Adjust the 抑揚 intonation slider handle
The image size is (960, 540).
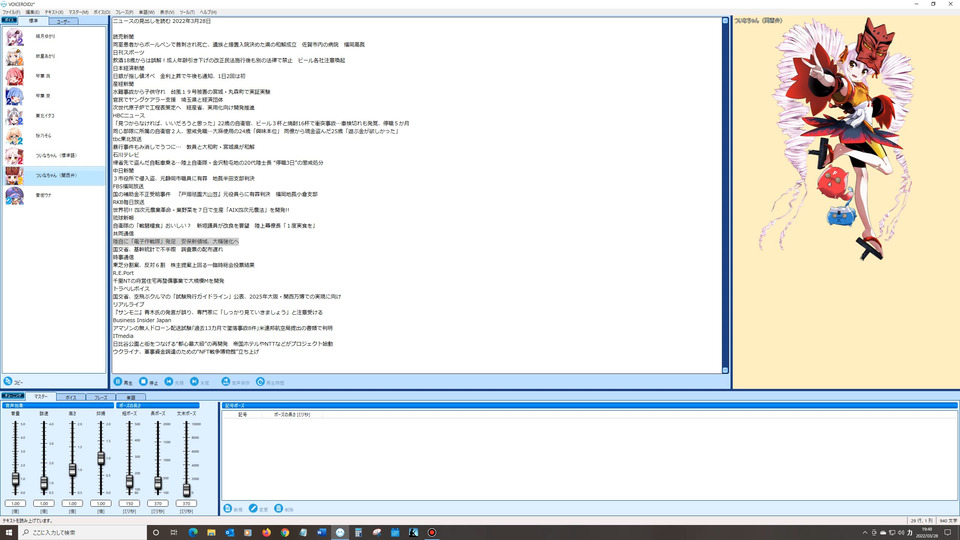101,458
